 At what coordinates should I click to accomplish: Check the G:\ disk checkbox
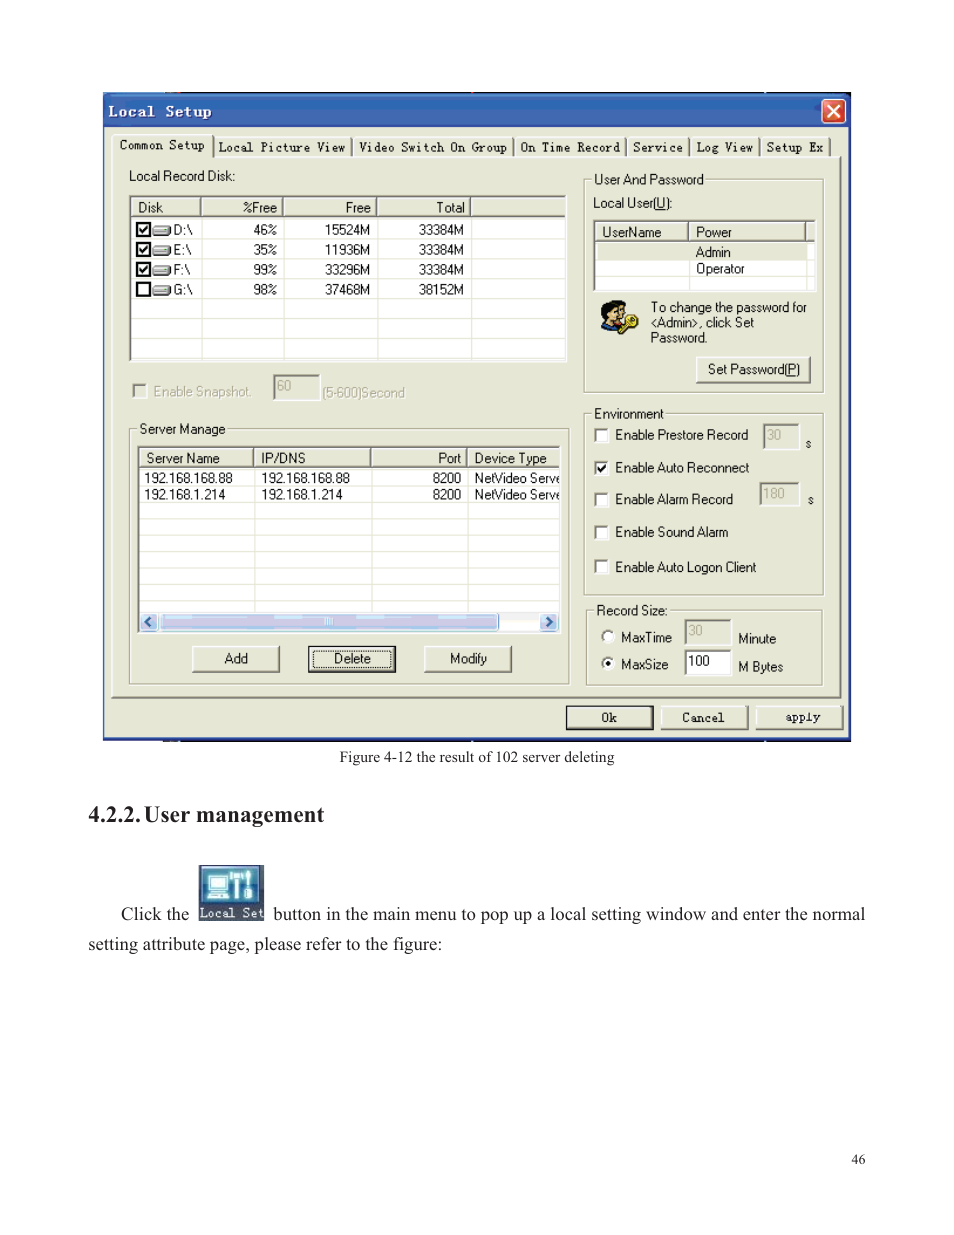coord(143,290)
